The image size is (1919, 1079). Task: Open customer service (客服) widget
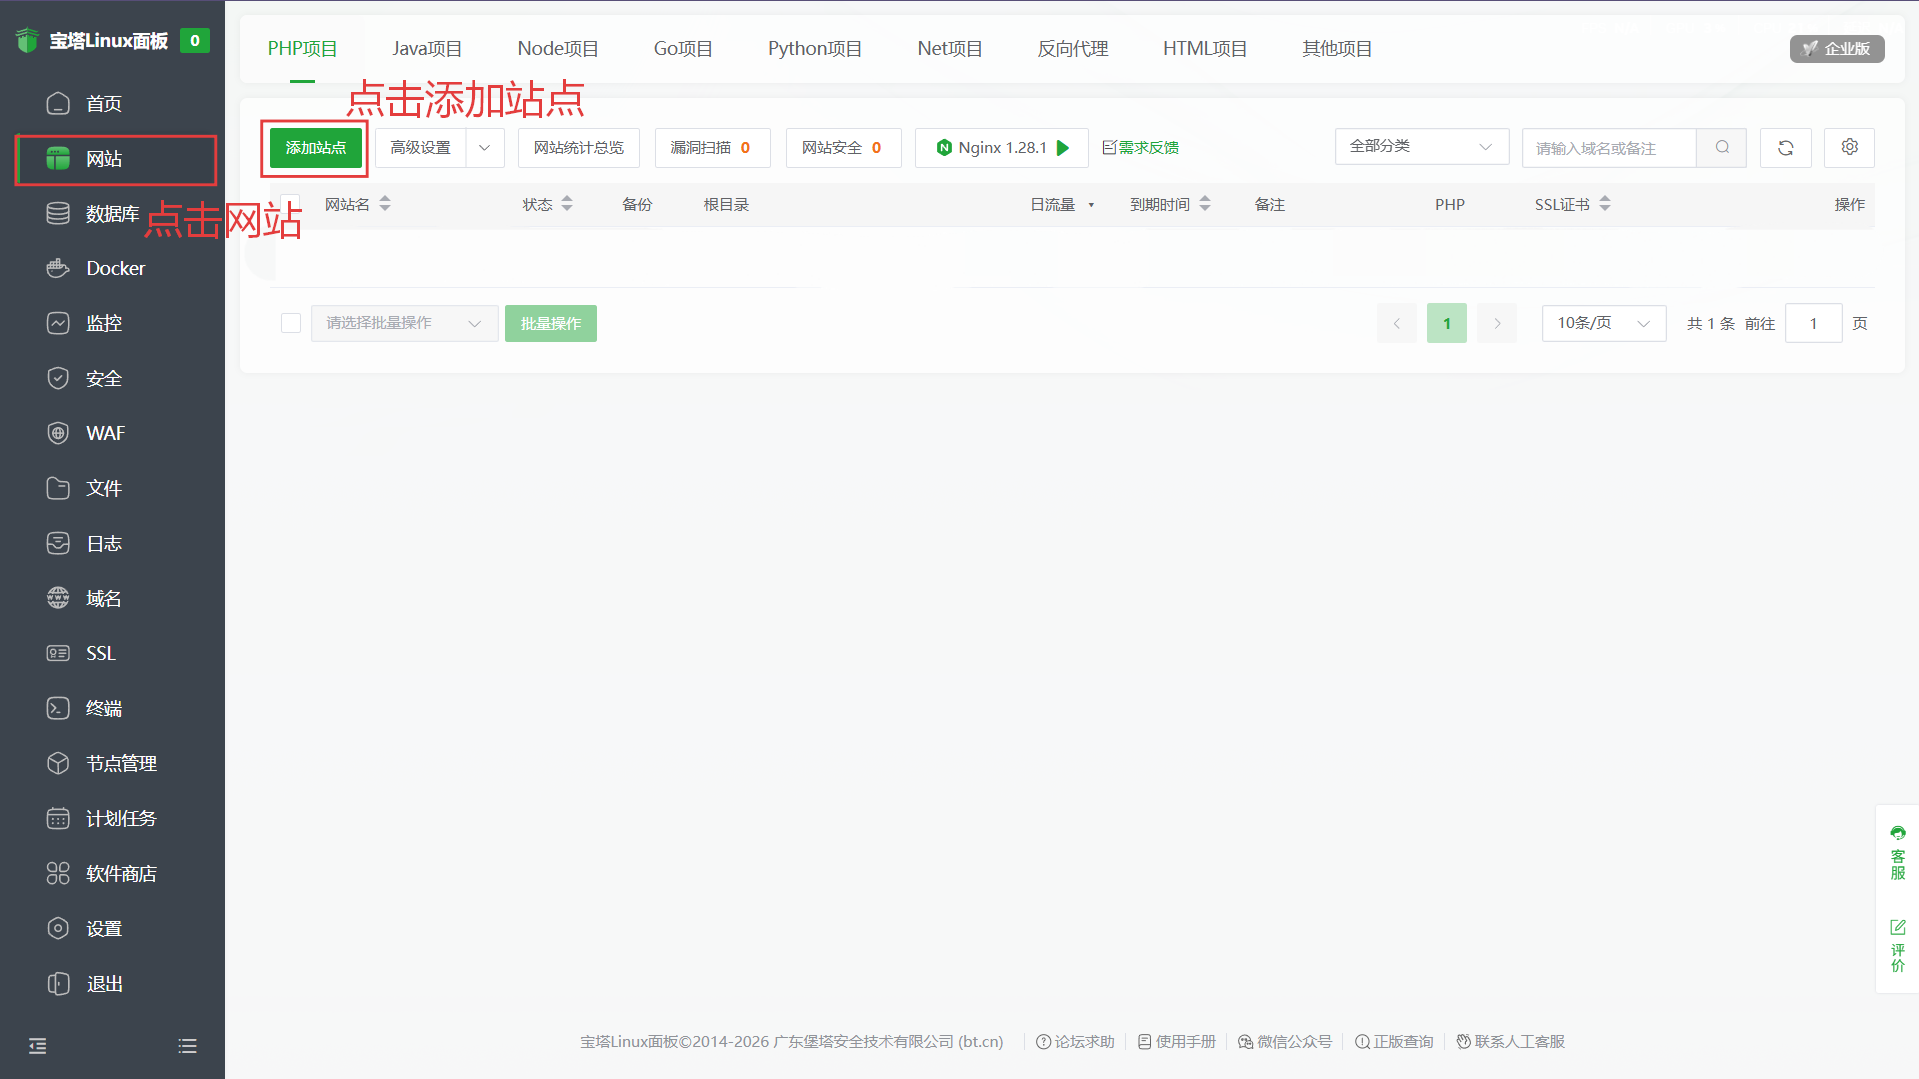[x=1897, y=852]
